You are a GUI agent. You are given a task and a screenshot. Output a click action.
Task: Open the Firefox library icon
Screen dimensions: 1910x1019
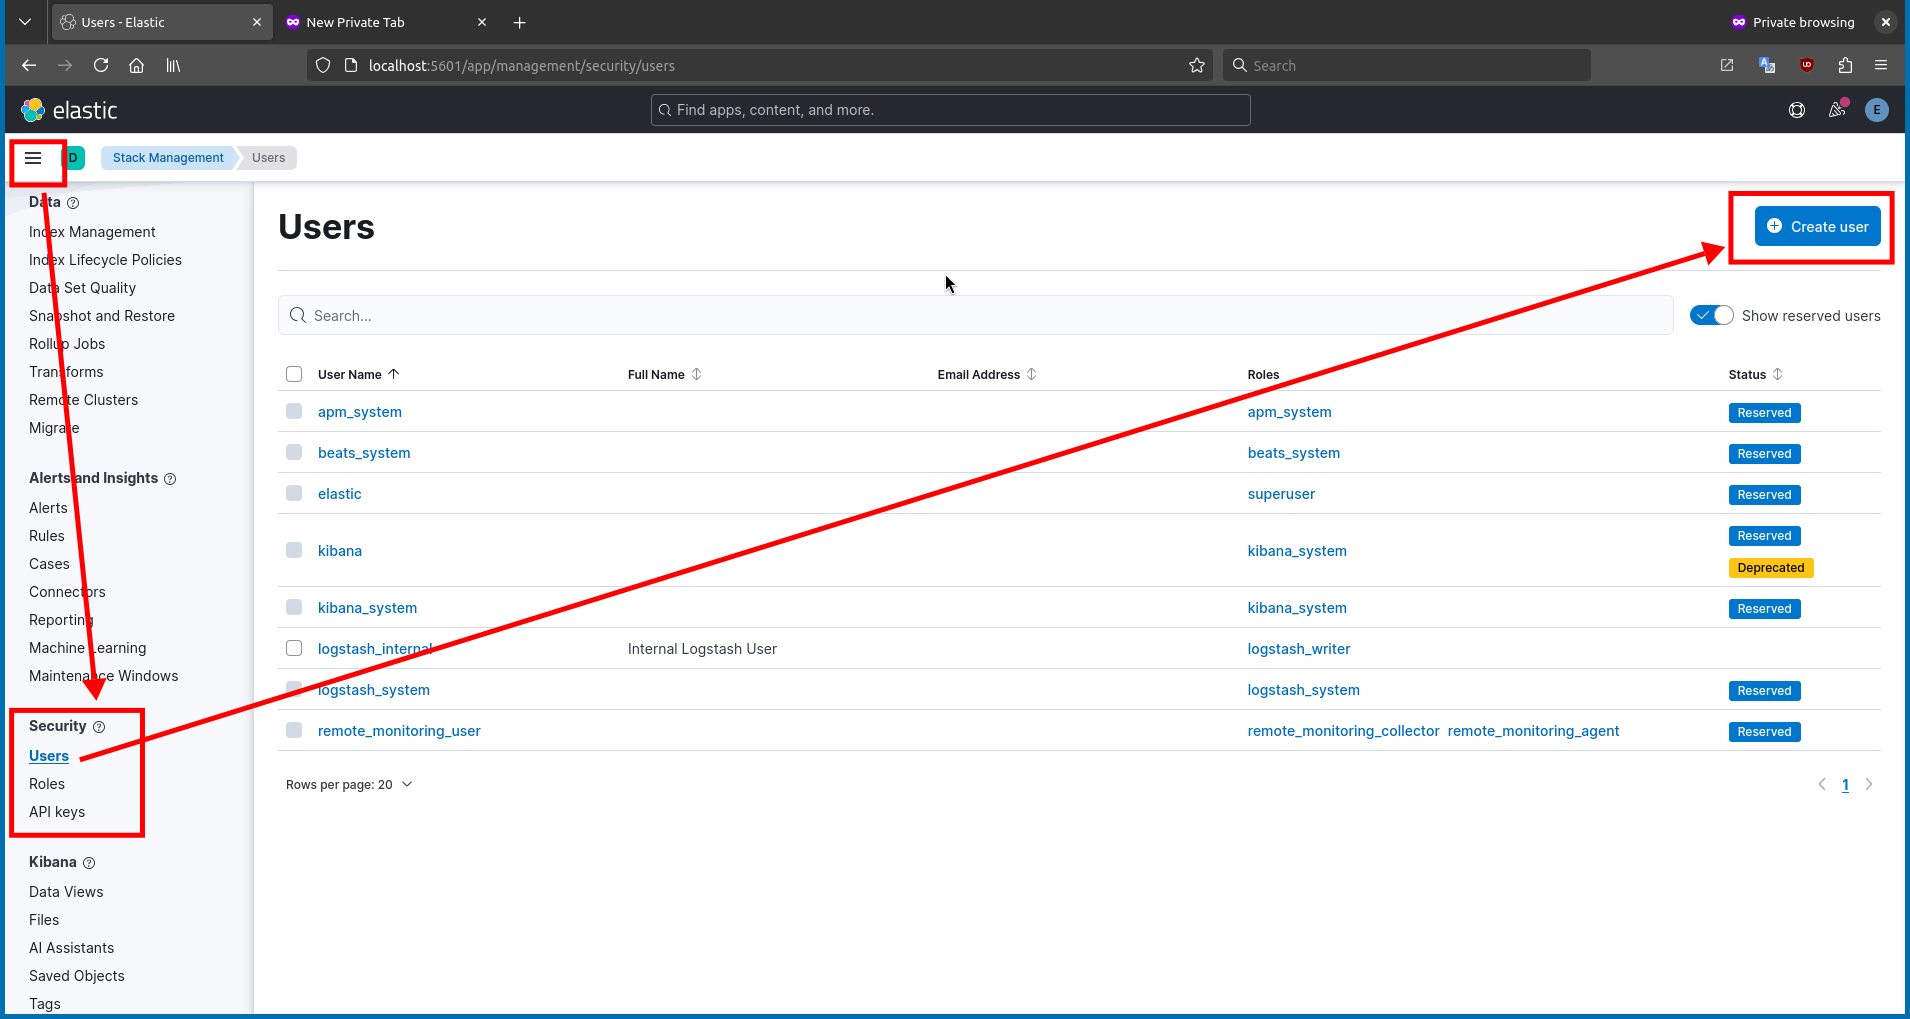[x=173, y=65]
